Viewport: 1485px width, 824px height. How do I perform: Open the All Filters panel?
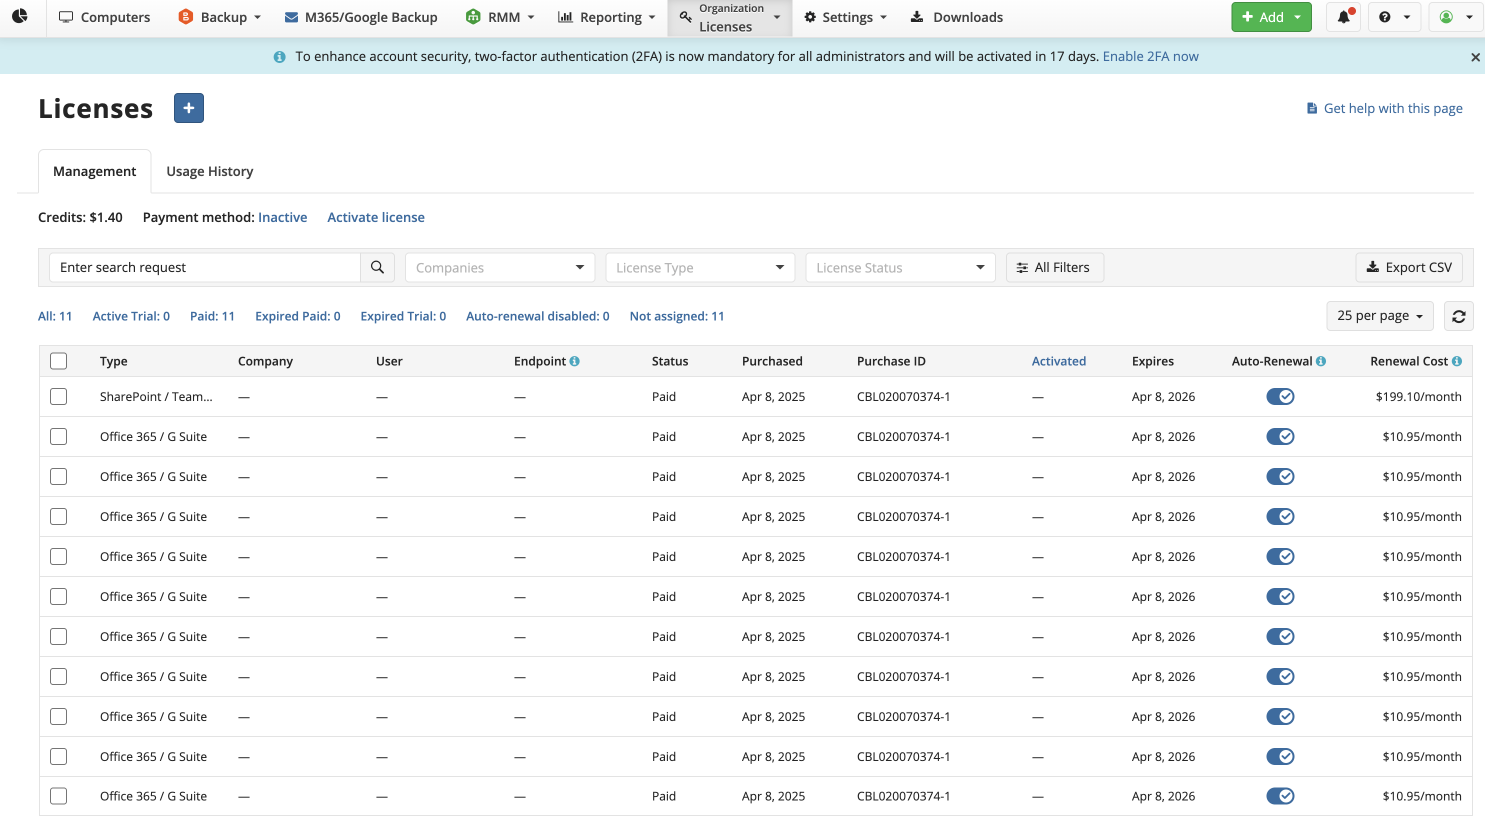click(1054, 267)
